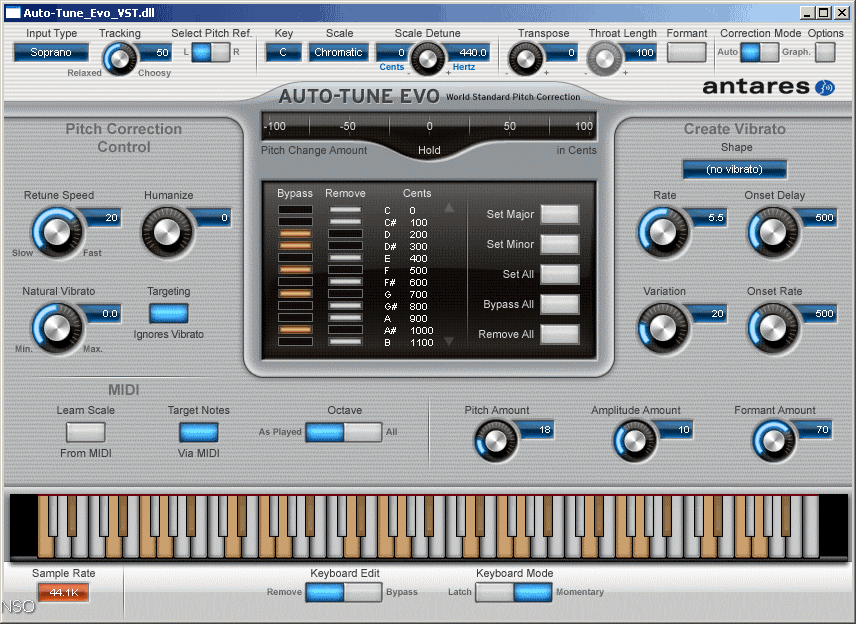Toggle Bypass for note G
Viewport: 856px width, 624px height.
pyautogui.click(x=295, y=294)
